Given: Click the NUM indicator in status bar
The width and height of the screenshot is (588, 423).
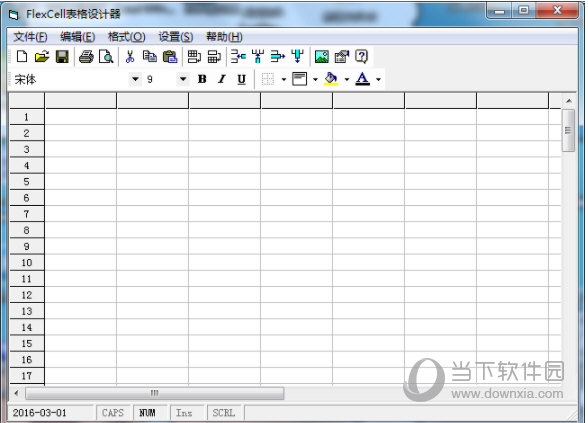Looking at the screenshot, I should click(147, 413).
